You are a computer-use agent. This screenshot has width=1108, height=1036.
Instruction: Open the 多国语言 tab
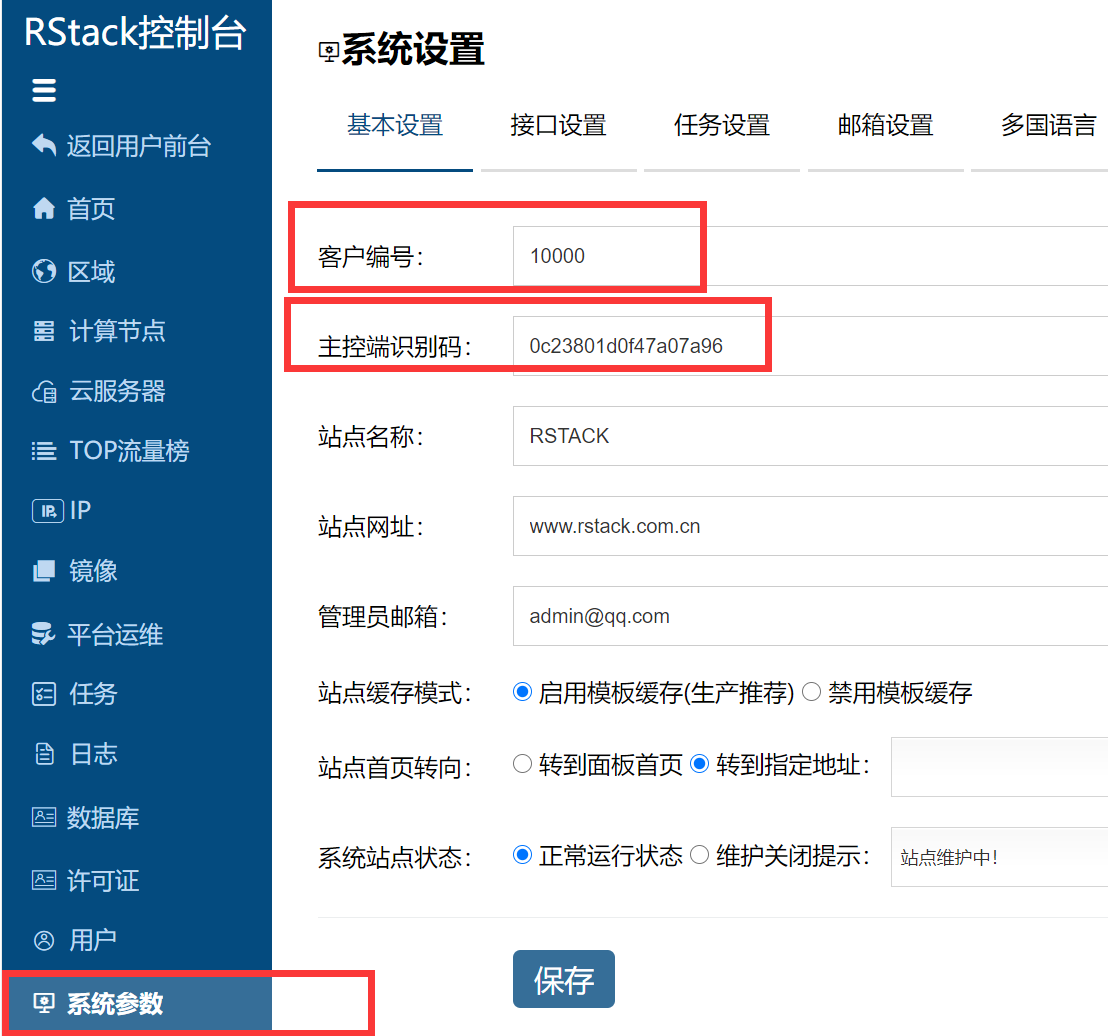pos(1048,126)
